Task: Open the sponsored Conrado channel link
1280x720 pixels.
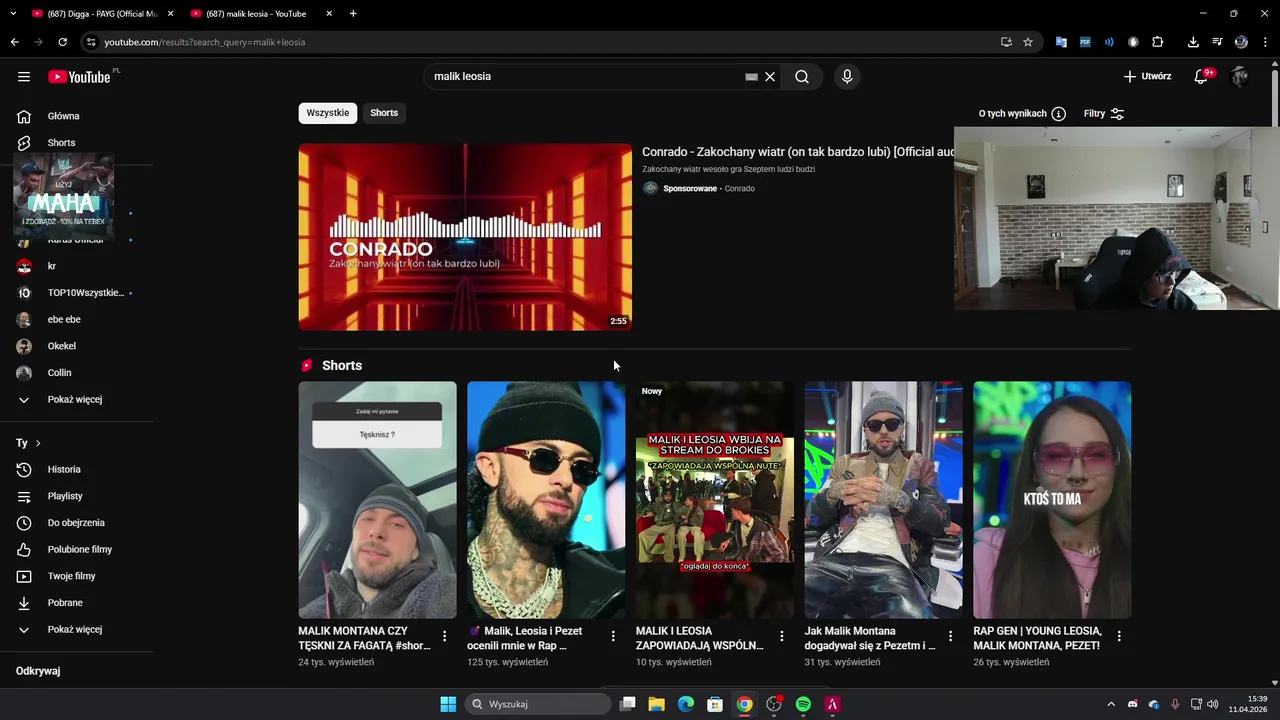Action: pyautogui.click(x=739, y=189)
